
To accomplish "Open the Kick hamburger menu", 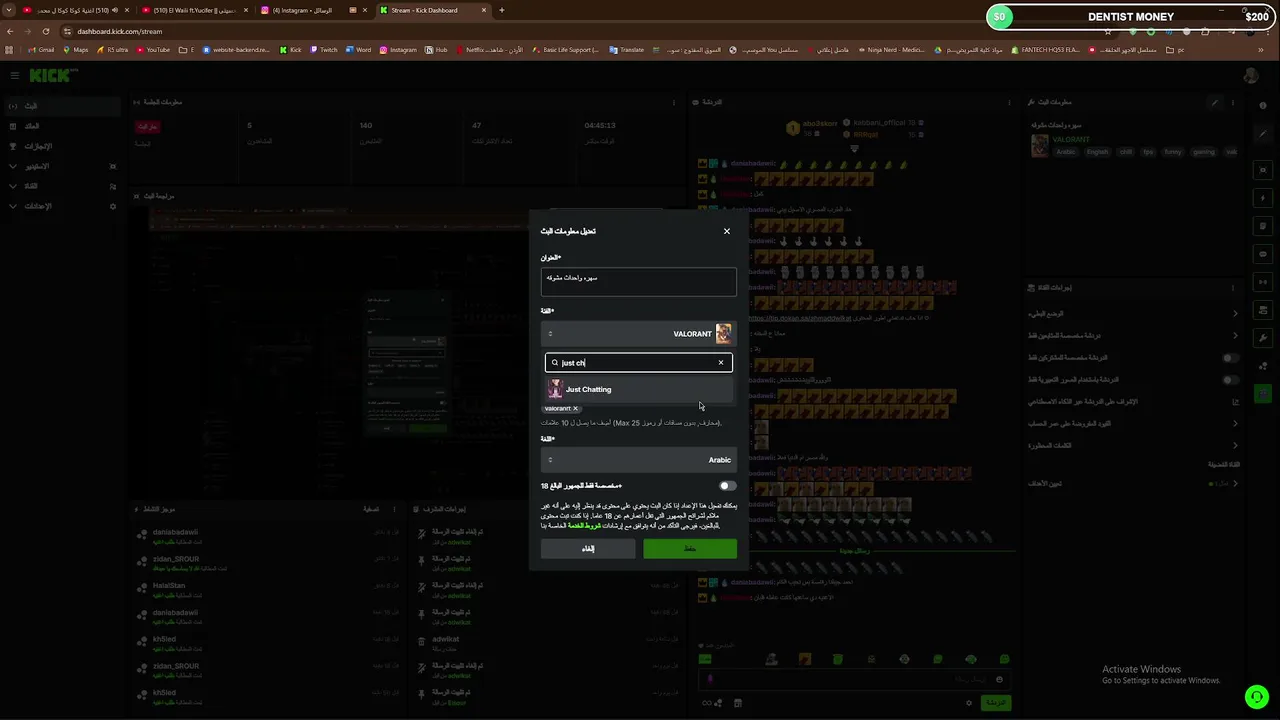I will (14, 76).
